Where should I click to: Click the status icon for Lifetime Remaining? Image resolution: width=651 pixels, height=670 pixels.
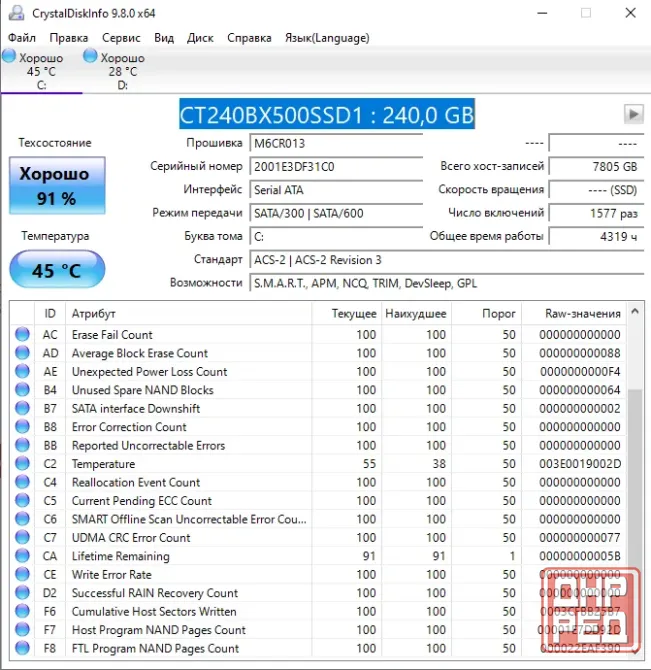pos(22,555)
